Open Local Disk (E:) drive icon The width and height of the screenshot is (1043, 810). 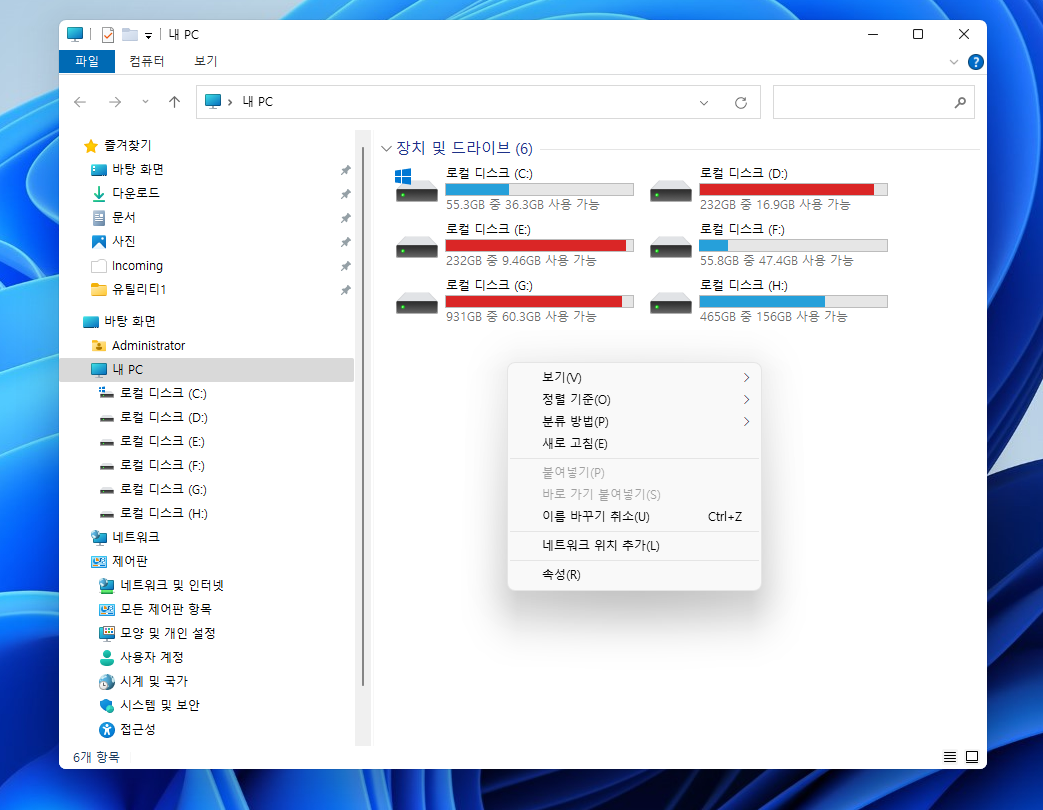pos(416,247)
